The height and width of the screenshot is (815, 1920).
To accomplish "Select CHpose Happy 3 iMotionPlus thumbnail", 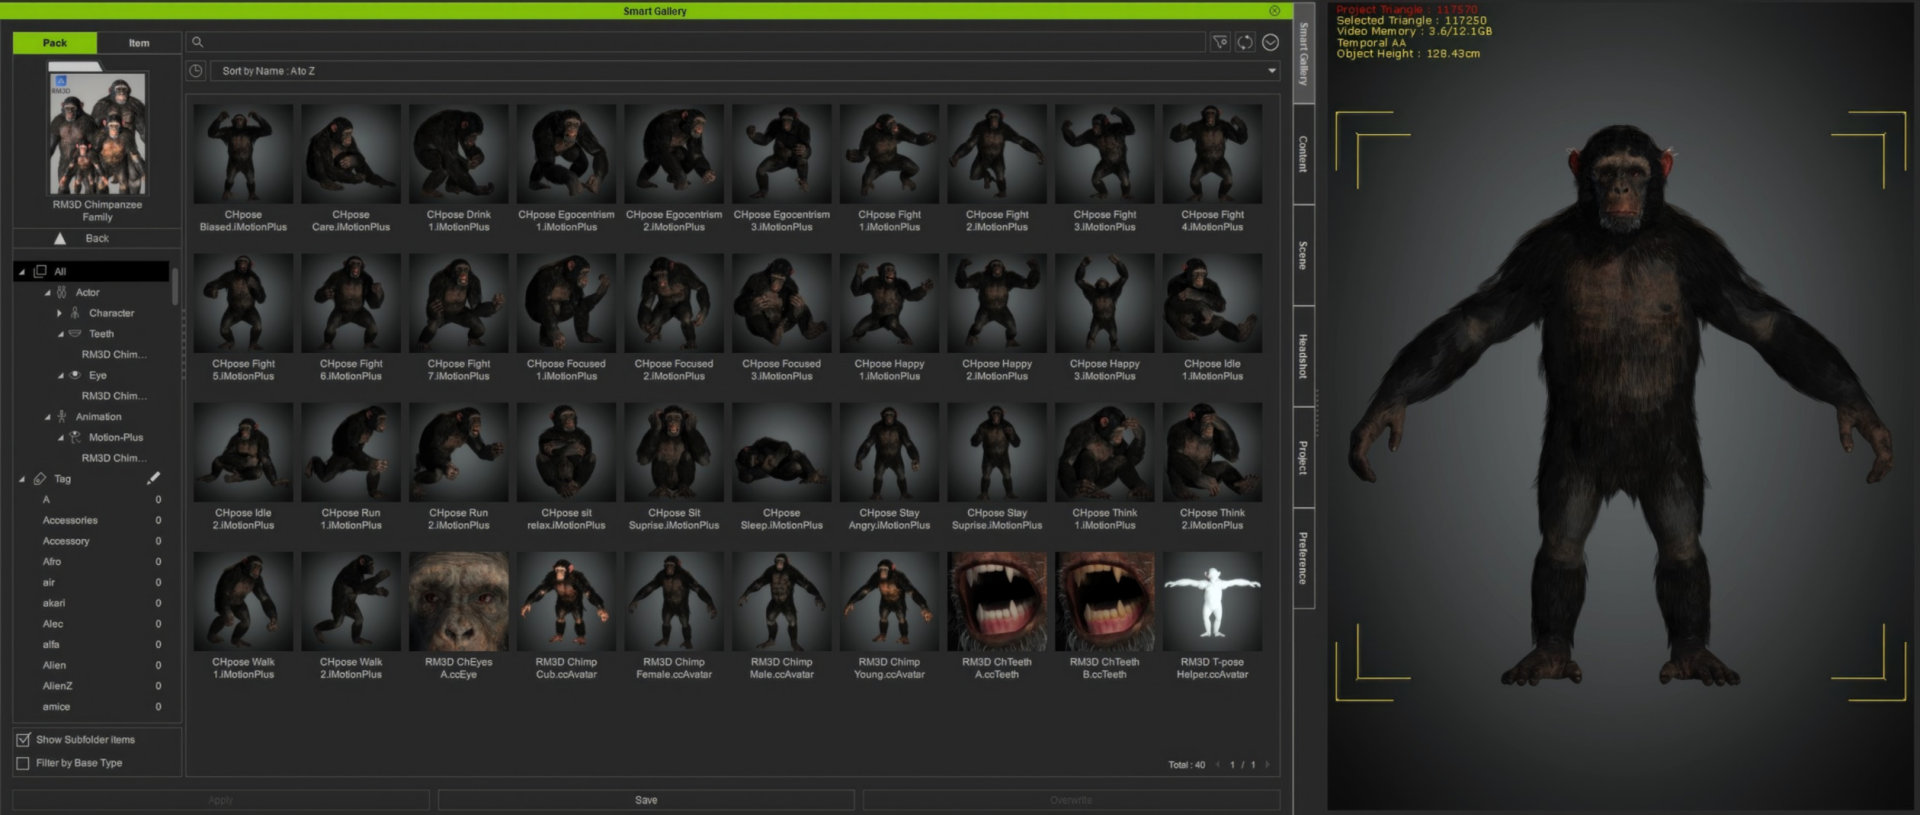I will 1105,303.
